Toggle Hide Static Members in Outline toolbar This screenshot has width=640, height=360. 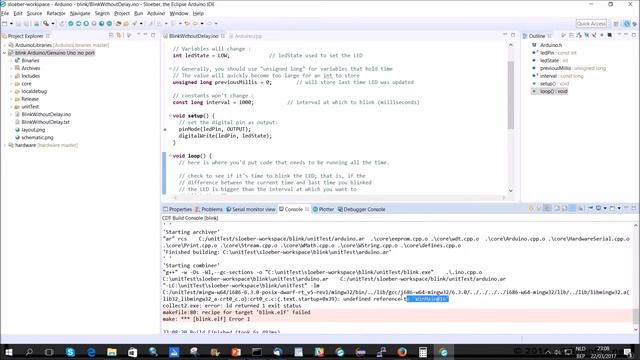point(594,36)
